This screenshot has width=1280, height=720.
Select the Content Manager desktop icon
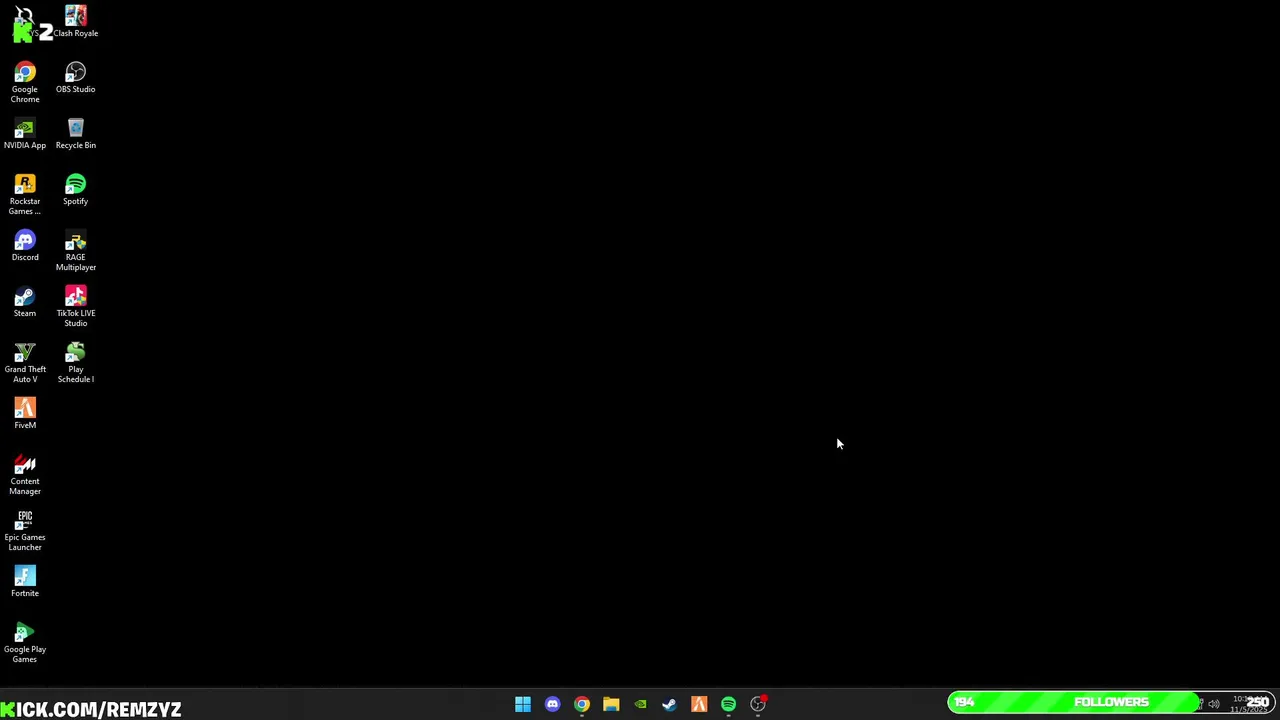click(25, 474)
